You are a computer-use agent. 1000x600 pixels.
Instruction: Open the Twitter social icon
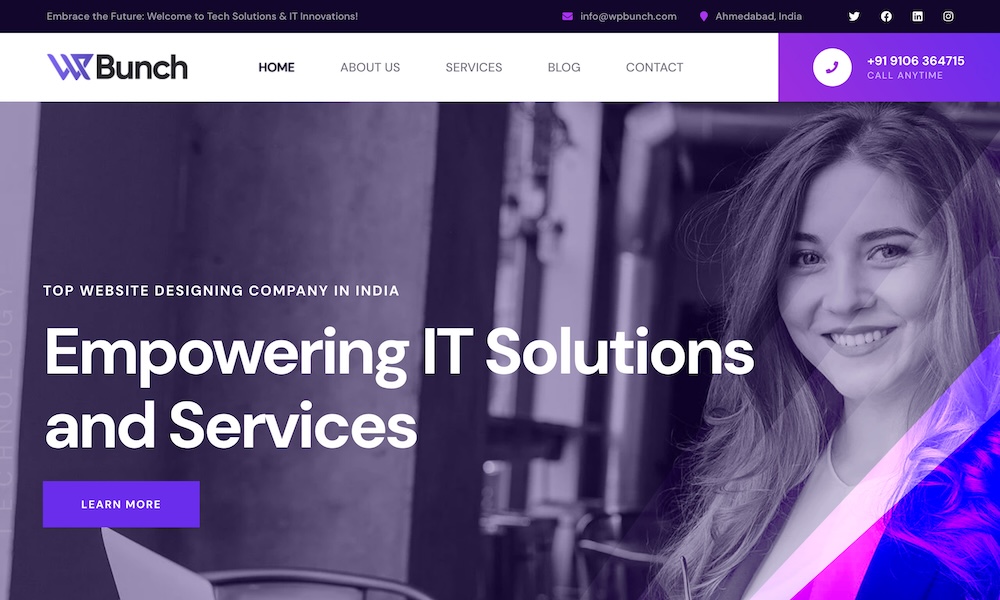click(x=854, y=17)
